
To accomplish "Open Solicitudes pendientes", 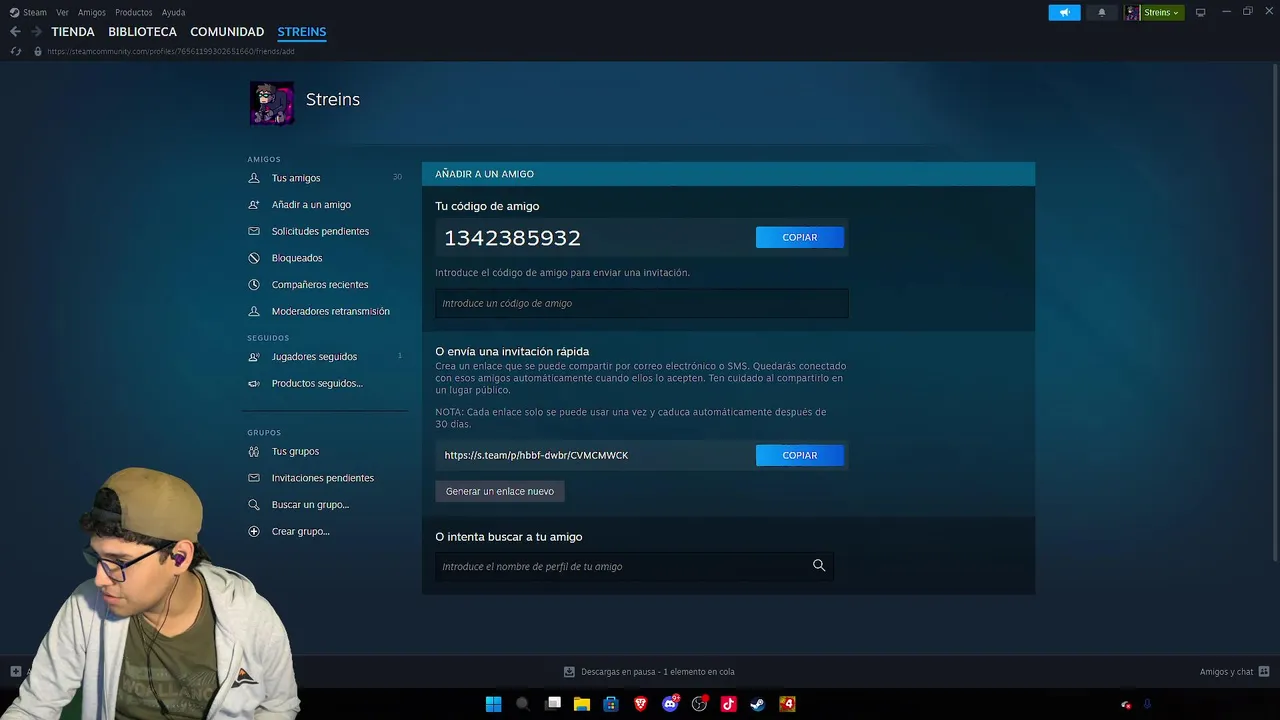I will pos(320,231).
